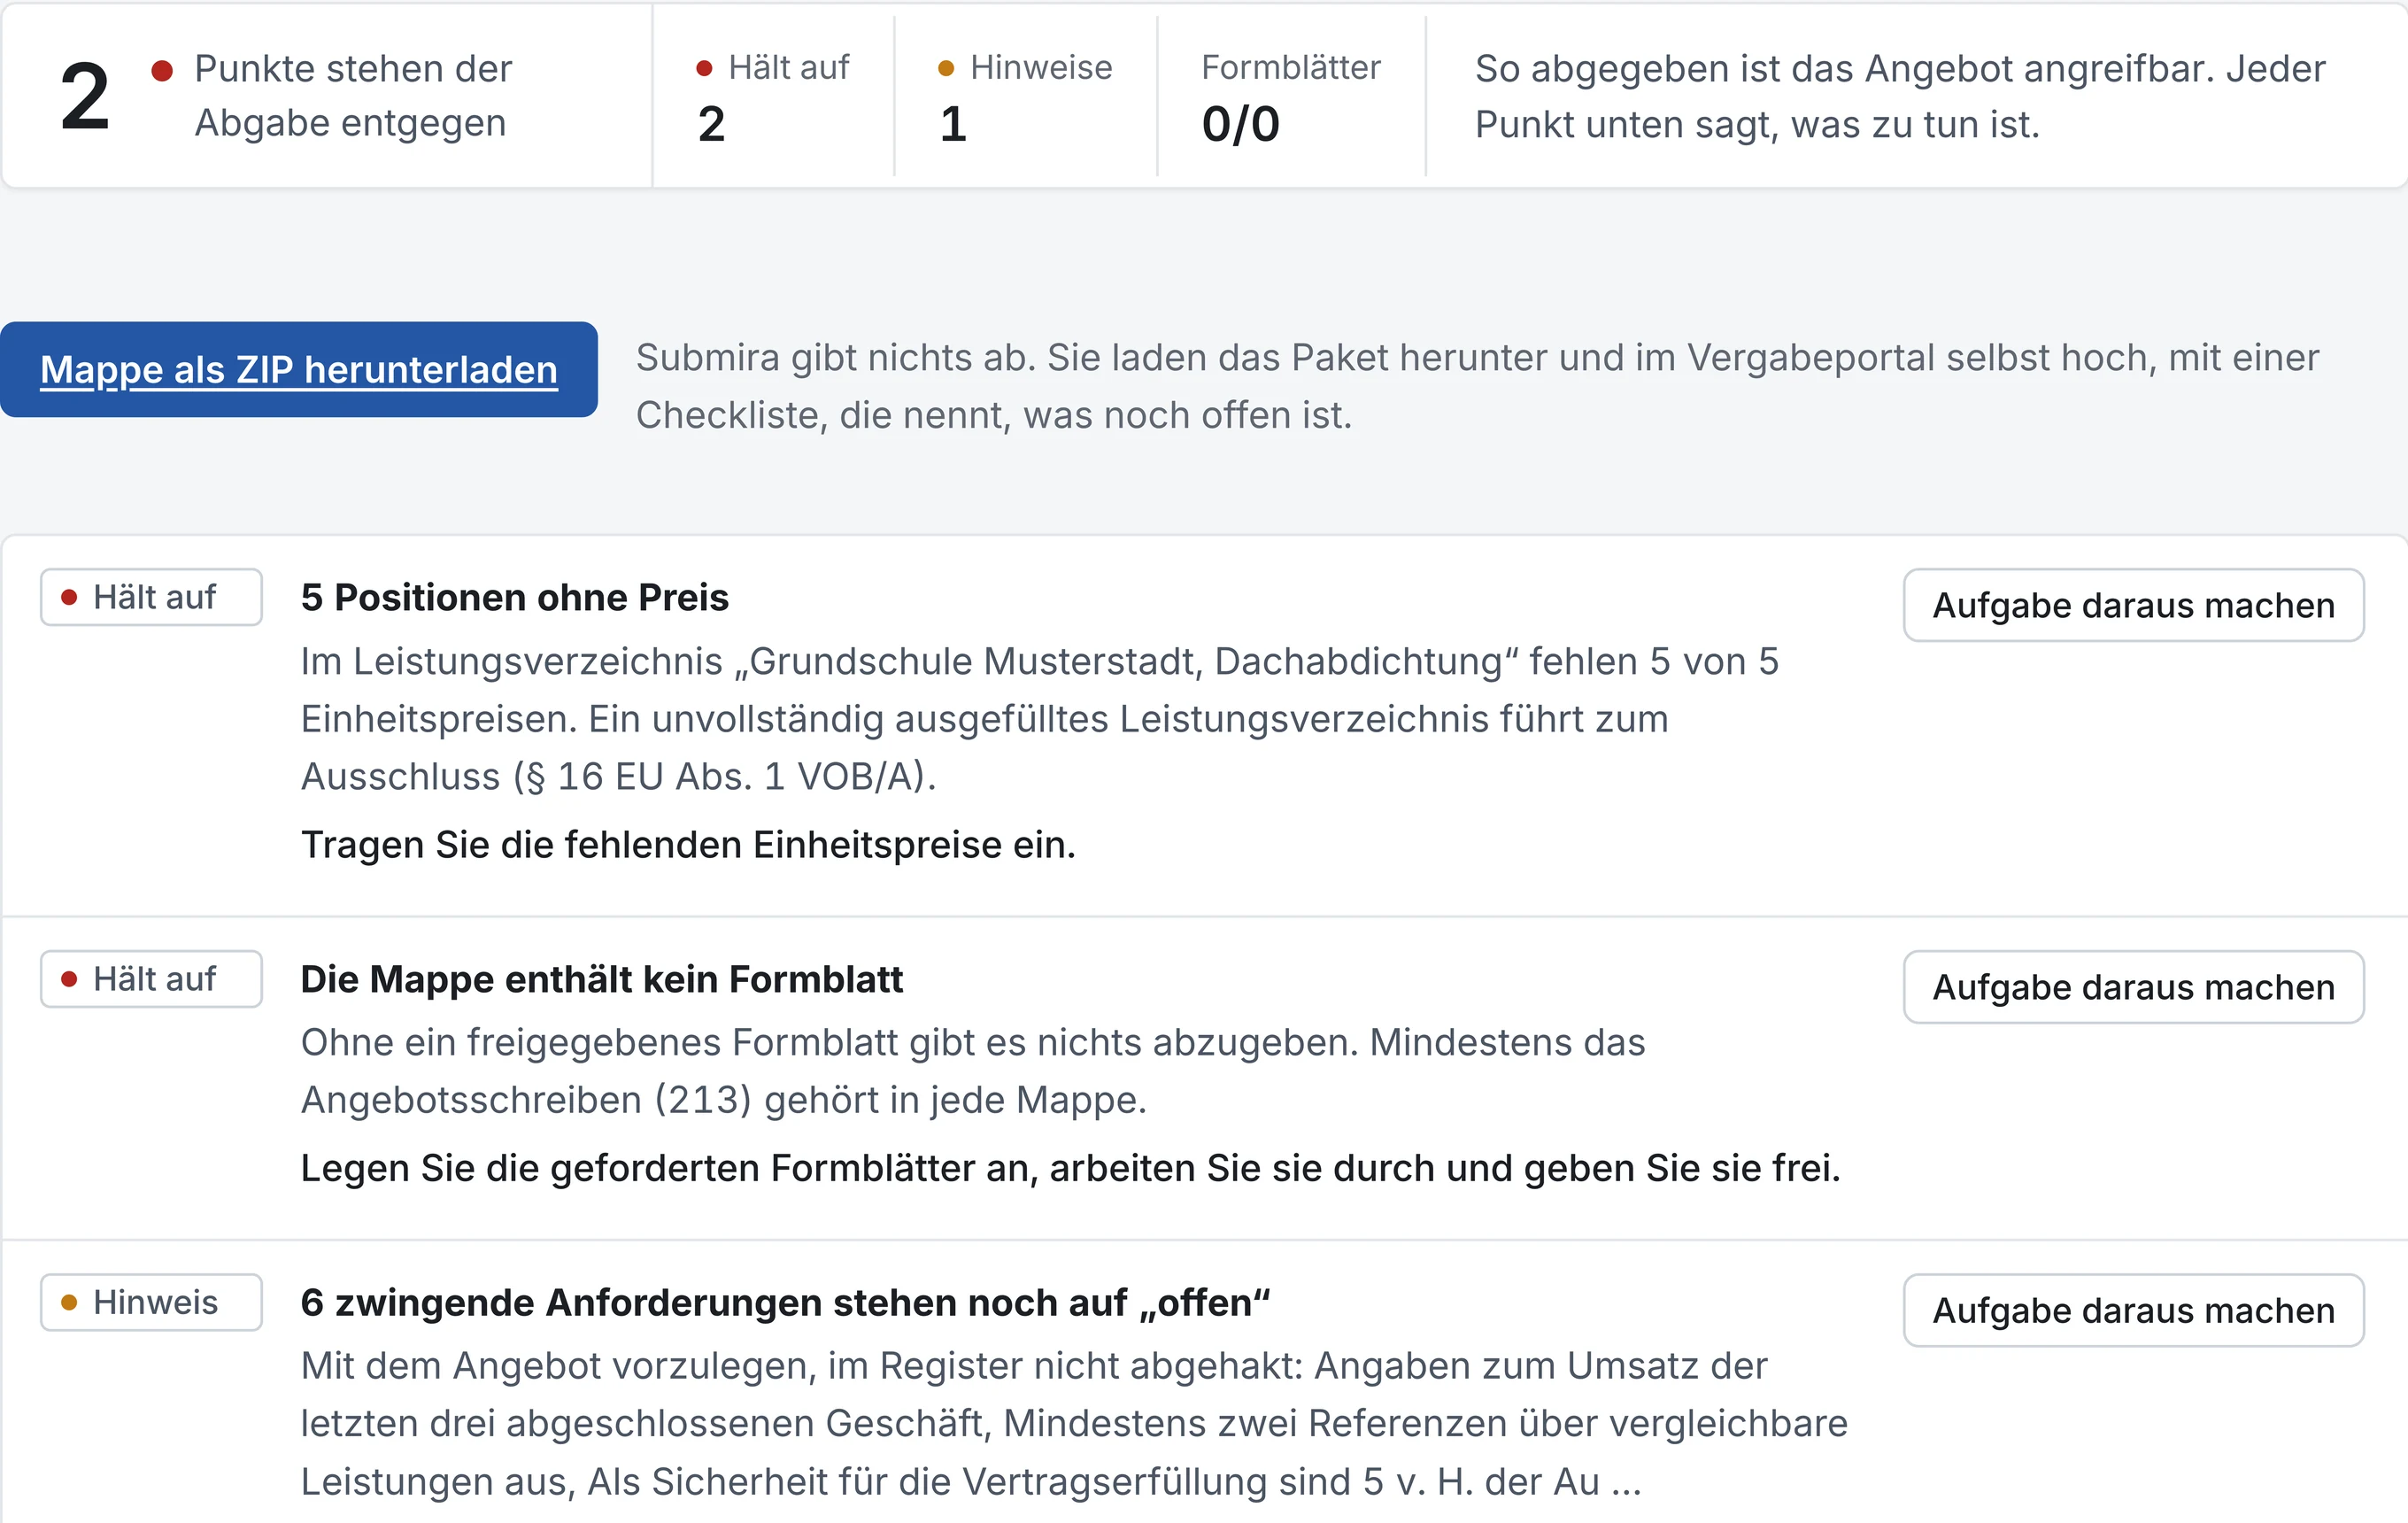2408x1523 pixels.
Task: Click the Formblätter 0/0 counter
Action: pyautogui.click(x=1291, y=96)
